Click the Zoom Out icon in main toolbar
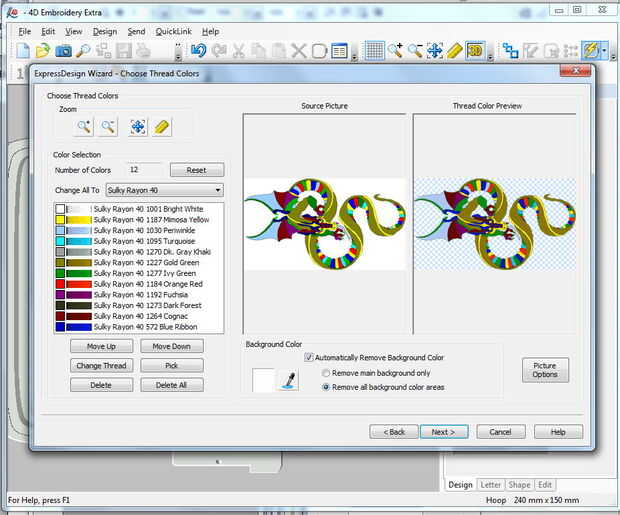Screen dimensions: 620x515 [415, 51]
